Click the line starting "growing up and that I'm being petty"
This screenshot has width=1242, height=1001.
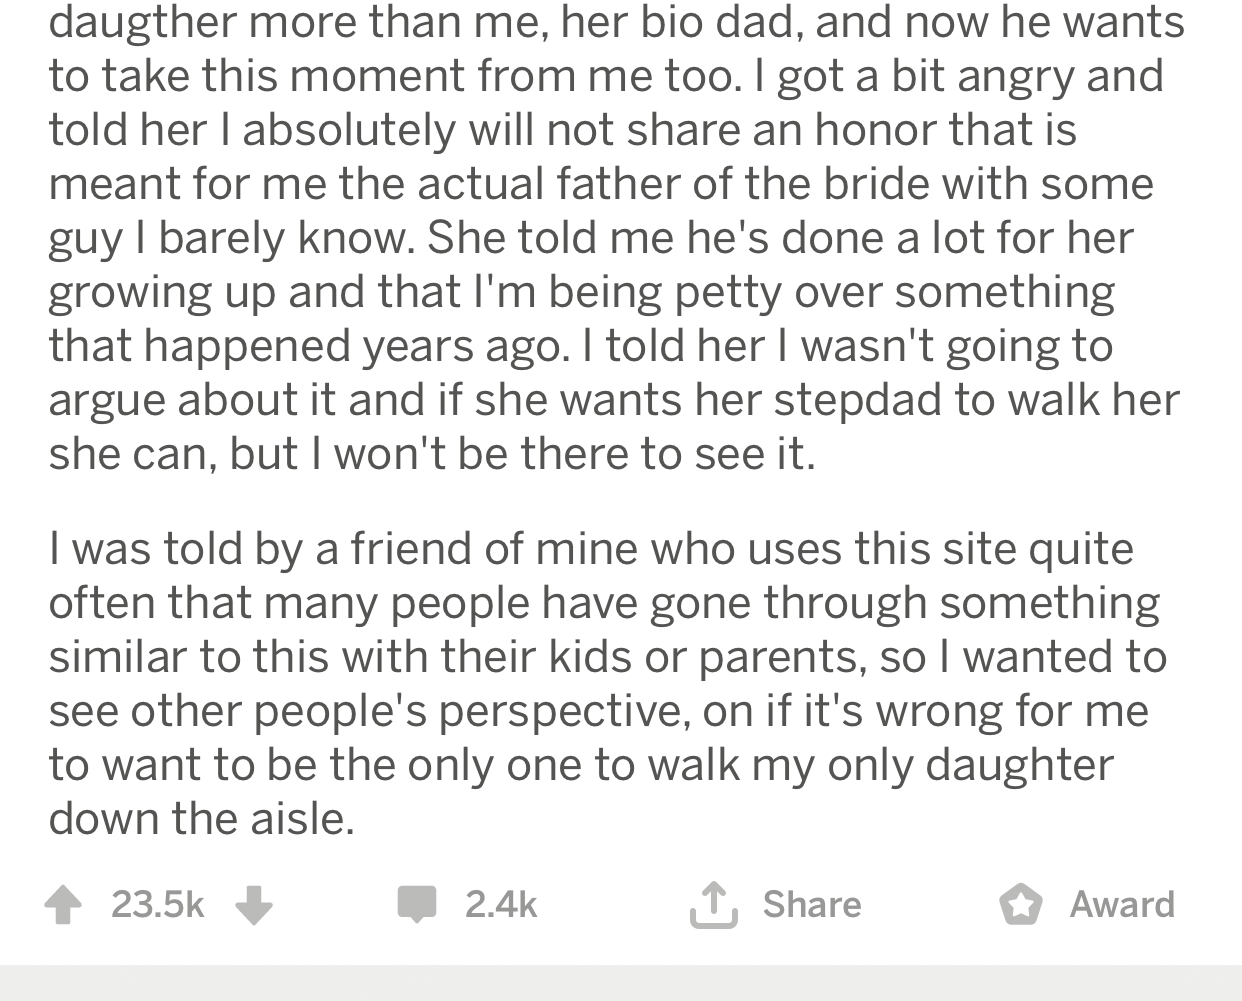(582, 291)
